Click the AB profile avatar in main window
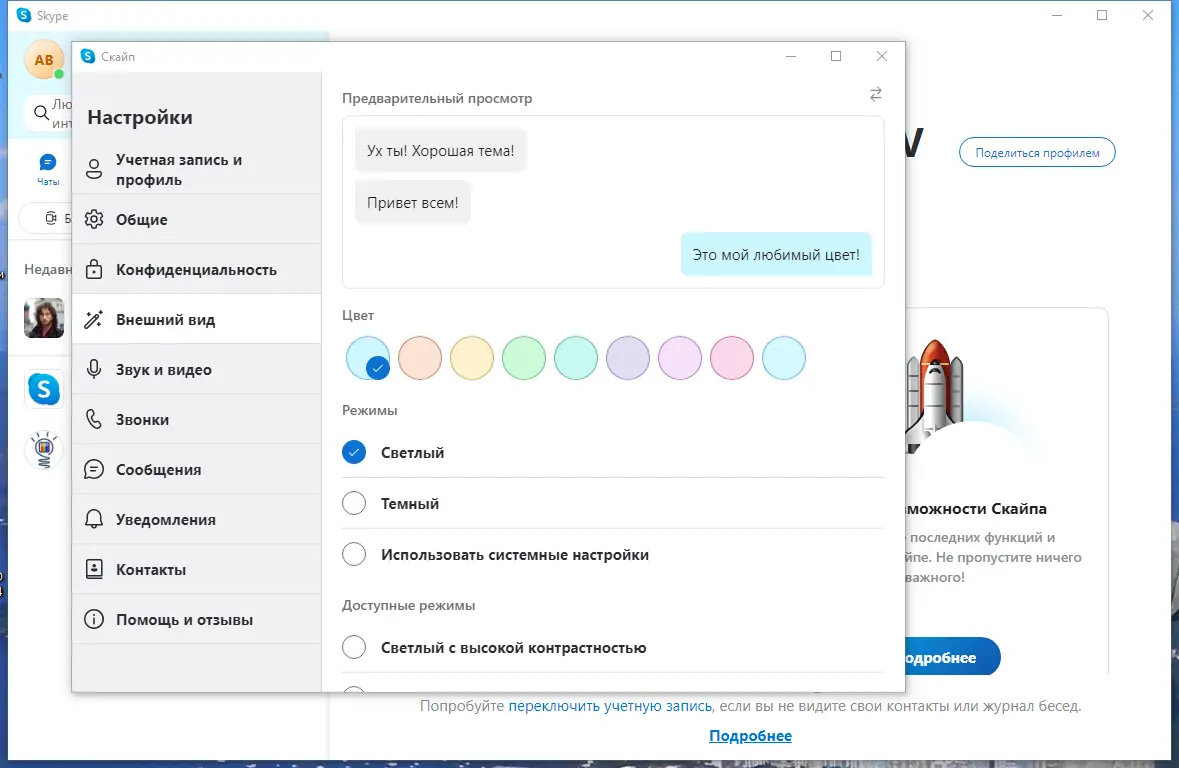Screen dimensions: 1179x768 click(x=44, y=59)
